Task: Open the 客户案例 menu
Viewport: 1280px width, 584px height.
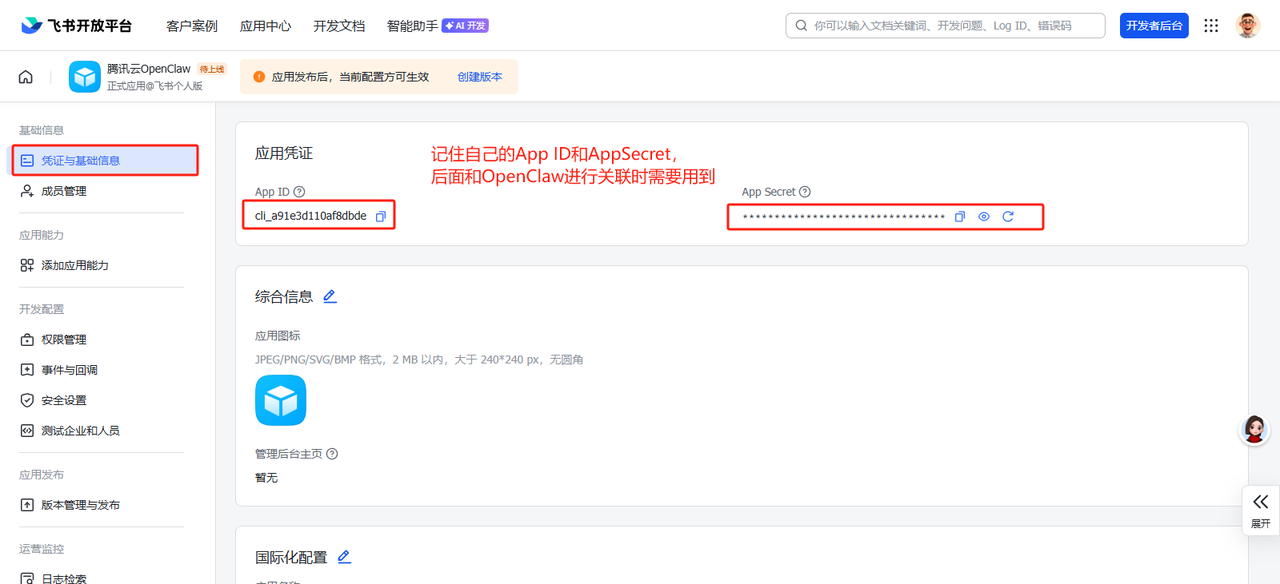Action: point(192,26)
